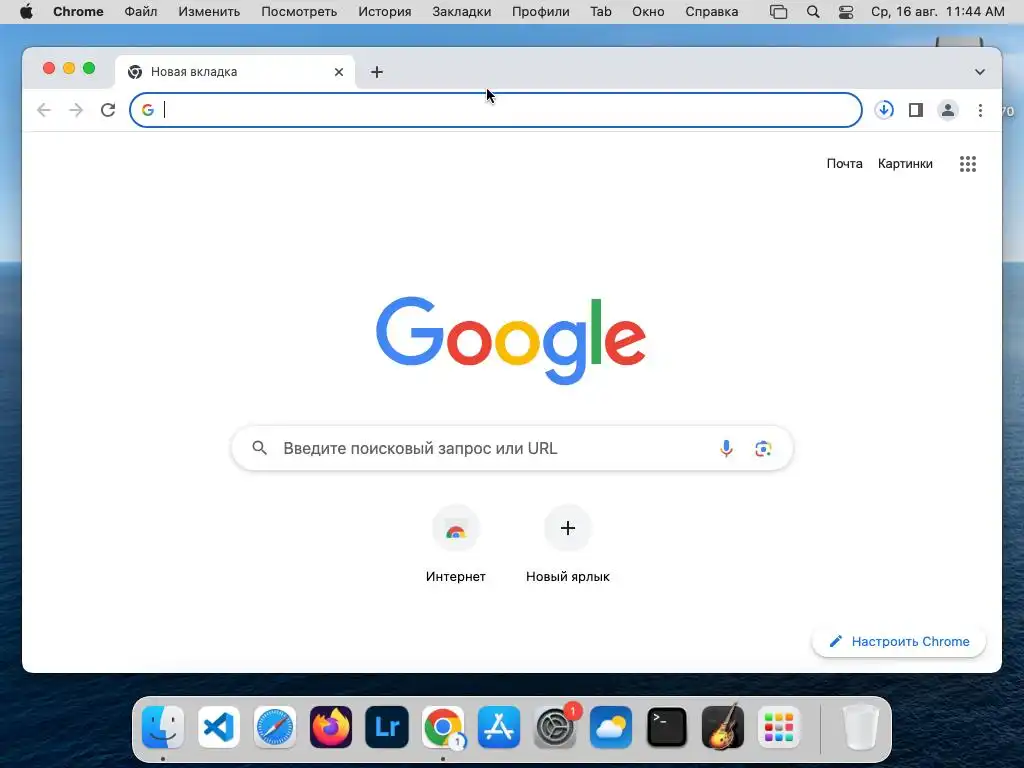Open Chrome three-dot menu
The image size is (1024, 768).
(980, 110)
